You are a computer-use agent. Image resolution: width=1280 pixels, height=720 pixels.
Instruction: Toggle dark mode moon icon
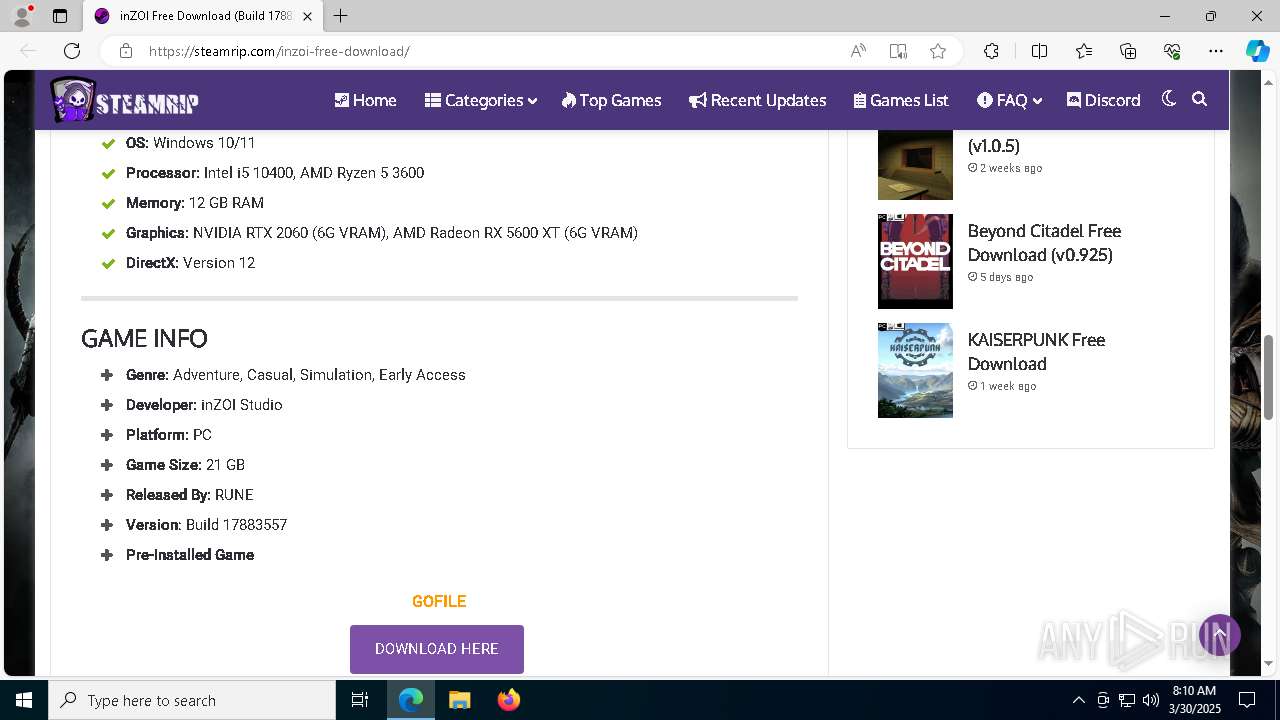point(1168,99)
